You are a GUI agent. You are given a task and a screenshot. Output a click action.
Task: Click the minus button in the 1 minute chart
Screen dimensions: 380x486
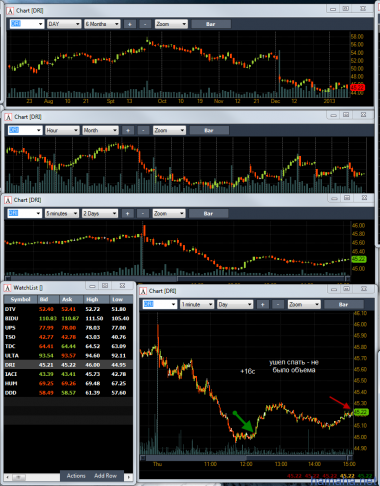point(278,304)
